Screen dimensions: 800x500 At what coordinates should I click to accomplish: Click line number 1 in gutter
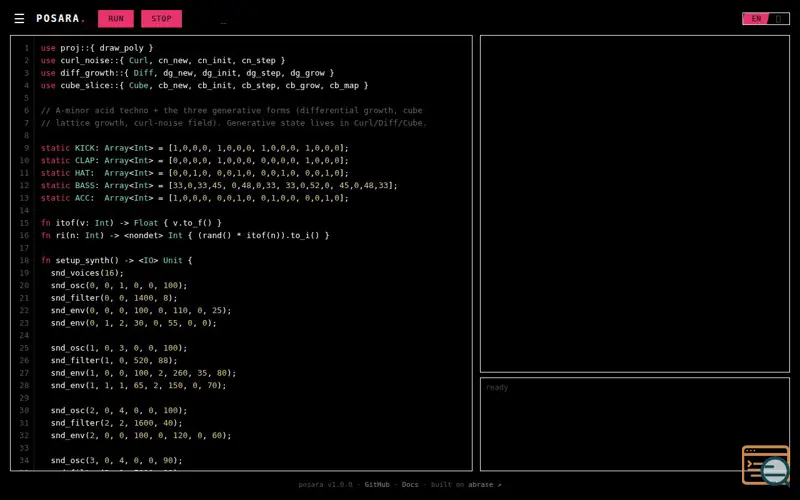pos(27,48)
